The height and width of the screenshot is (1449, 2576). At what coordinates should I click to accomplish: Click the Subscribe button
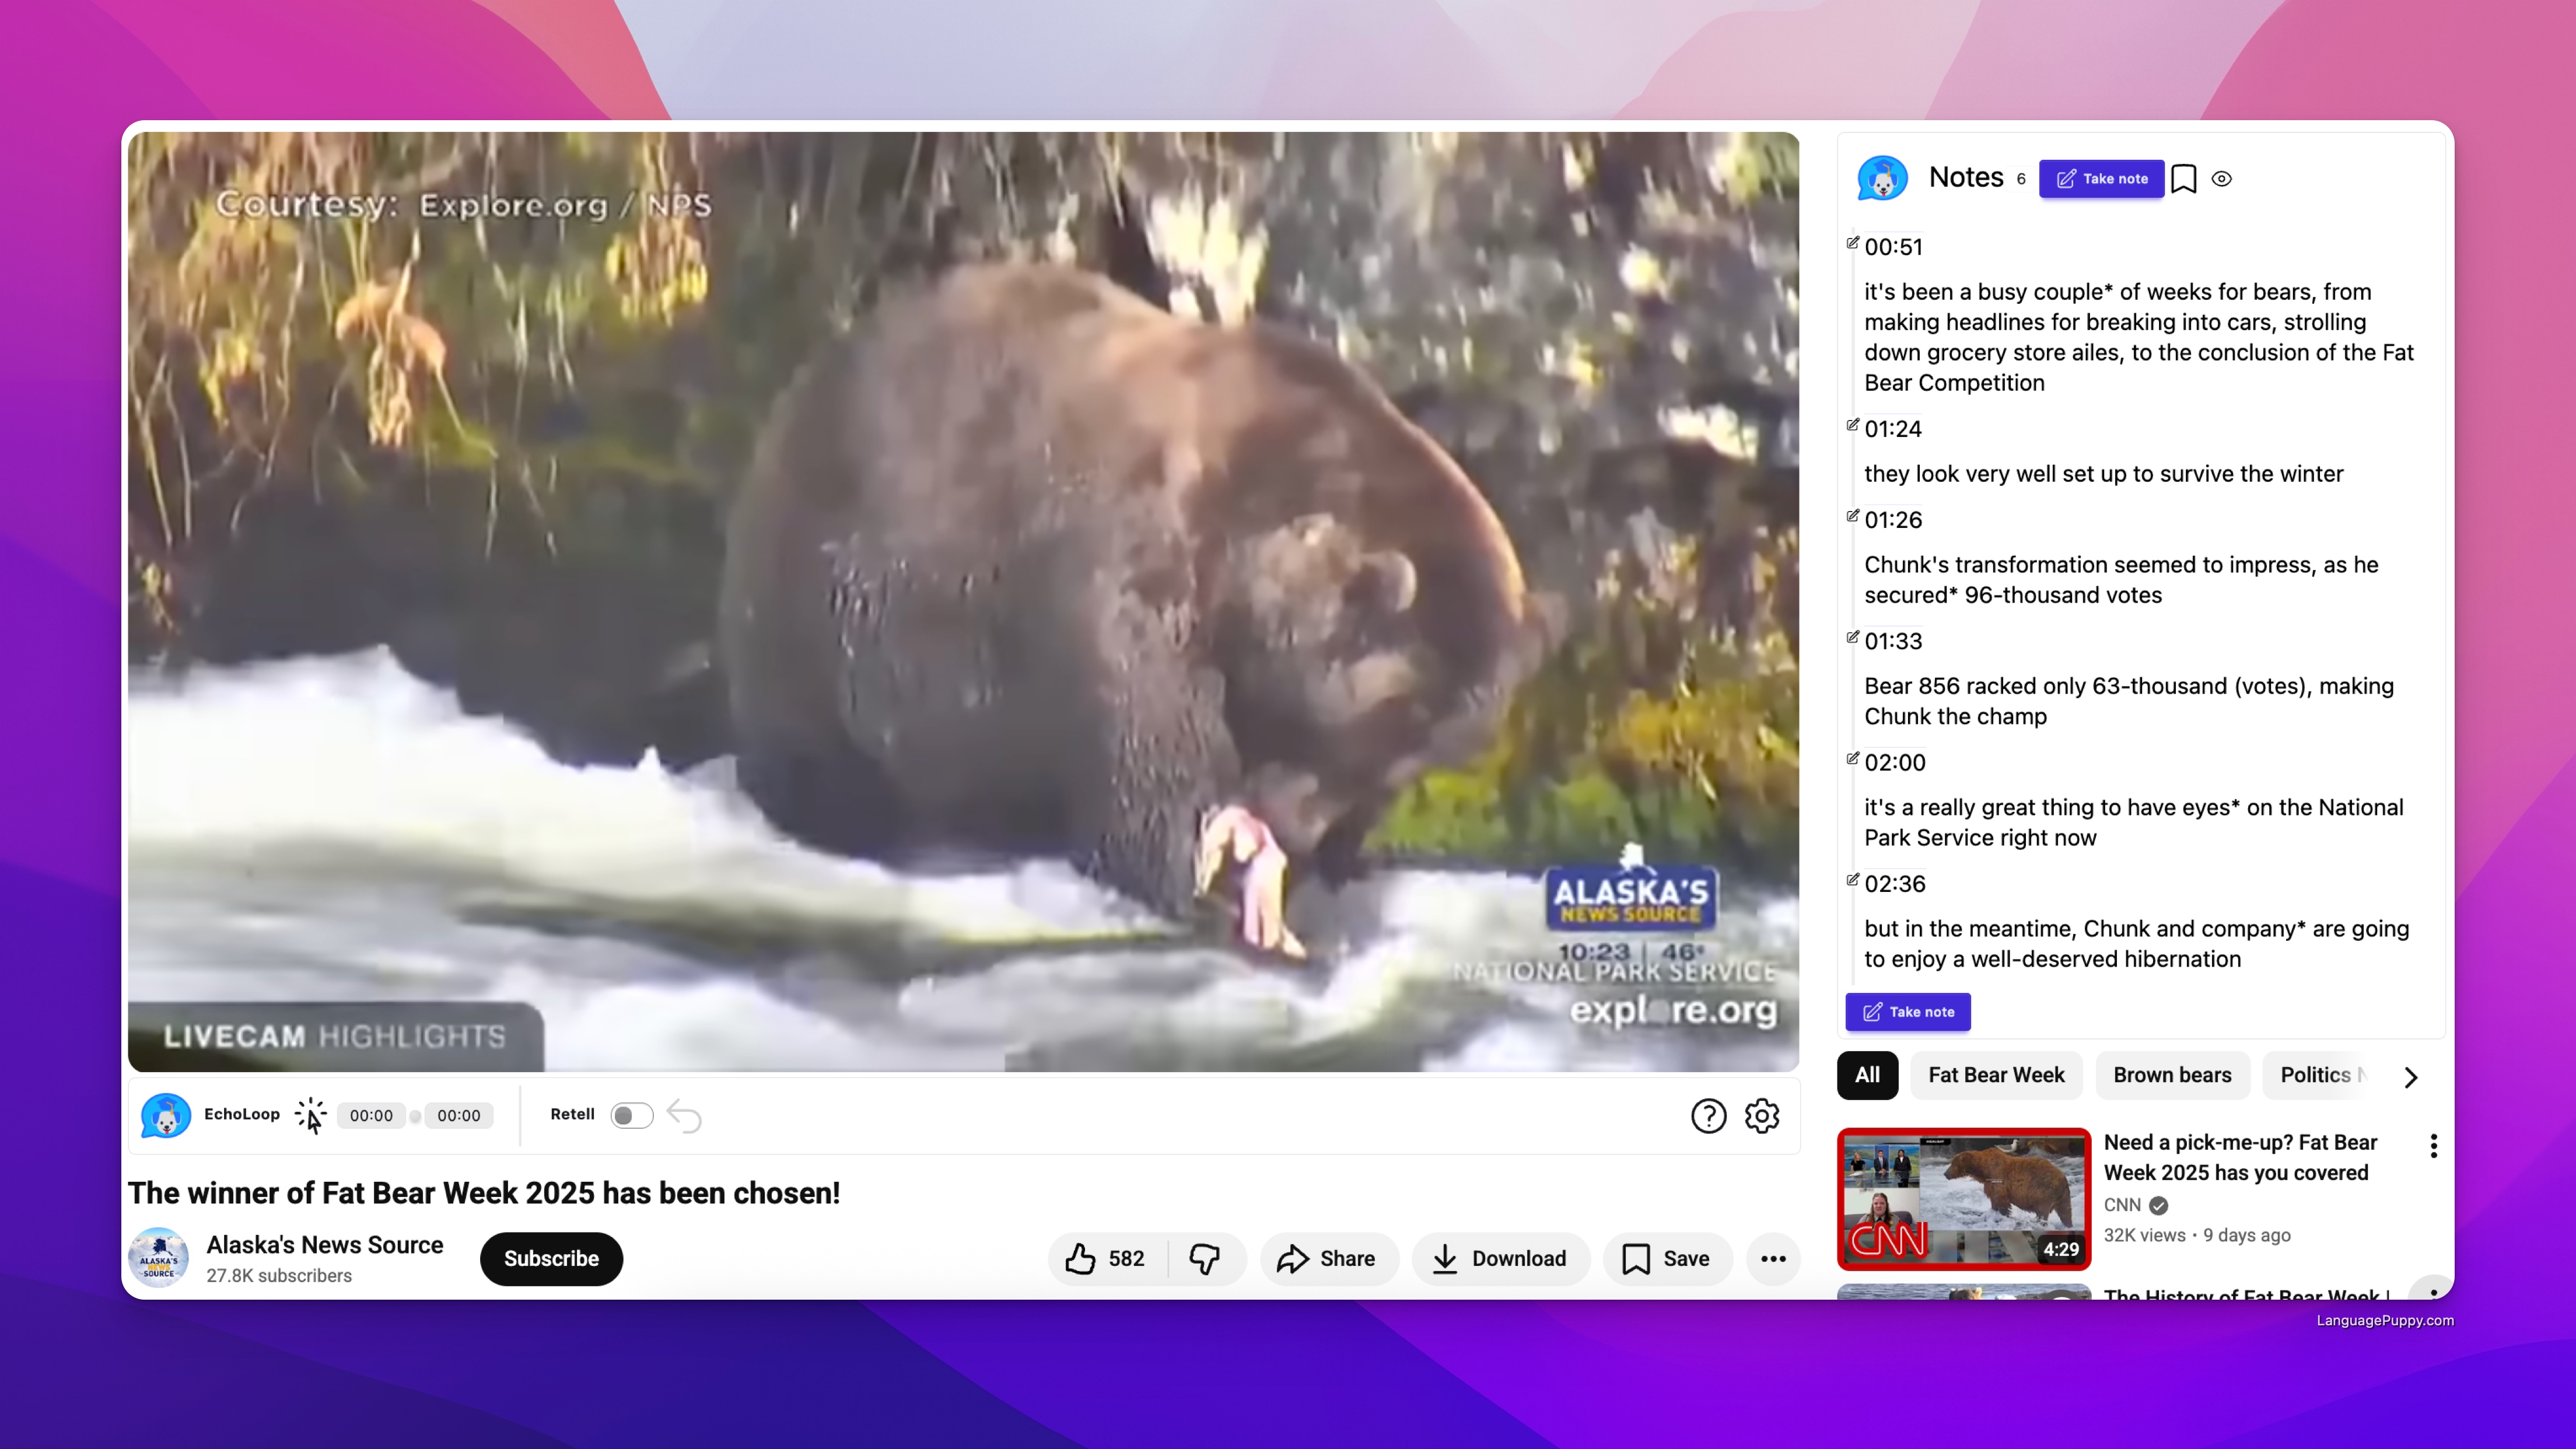coord(551,1258)
